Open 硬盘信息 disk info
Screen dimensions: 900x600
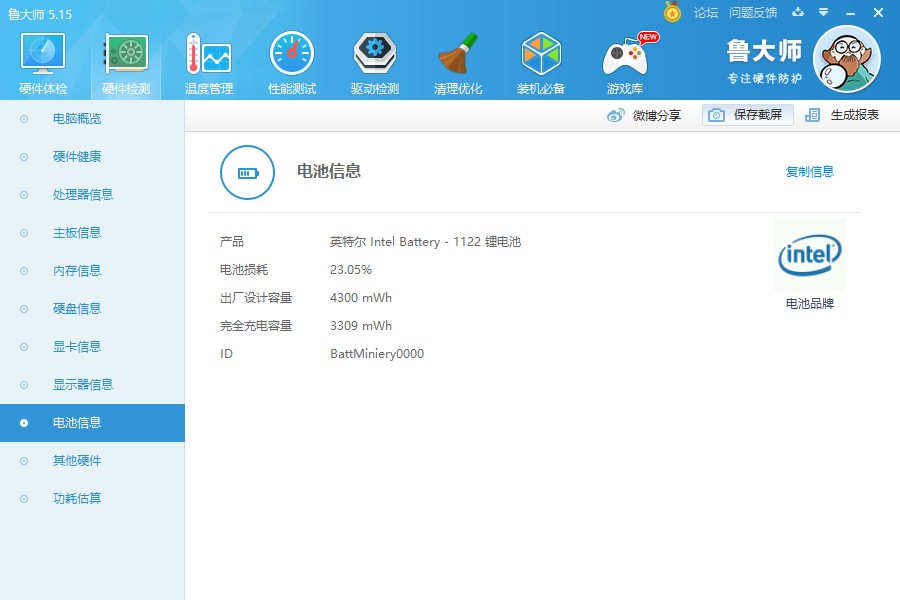click(x=77, y=308)
